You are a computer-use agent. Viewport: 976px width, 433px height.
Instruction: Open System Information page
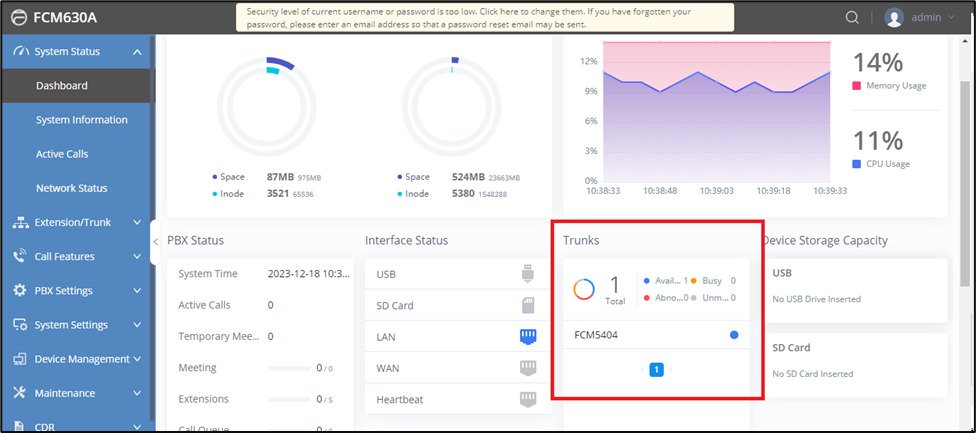tap(82, 119)
